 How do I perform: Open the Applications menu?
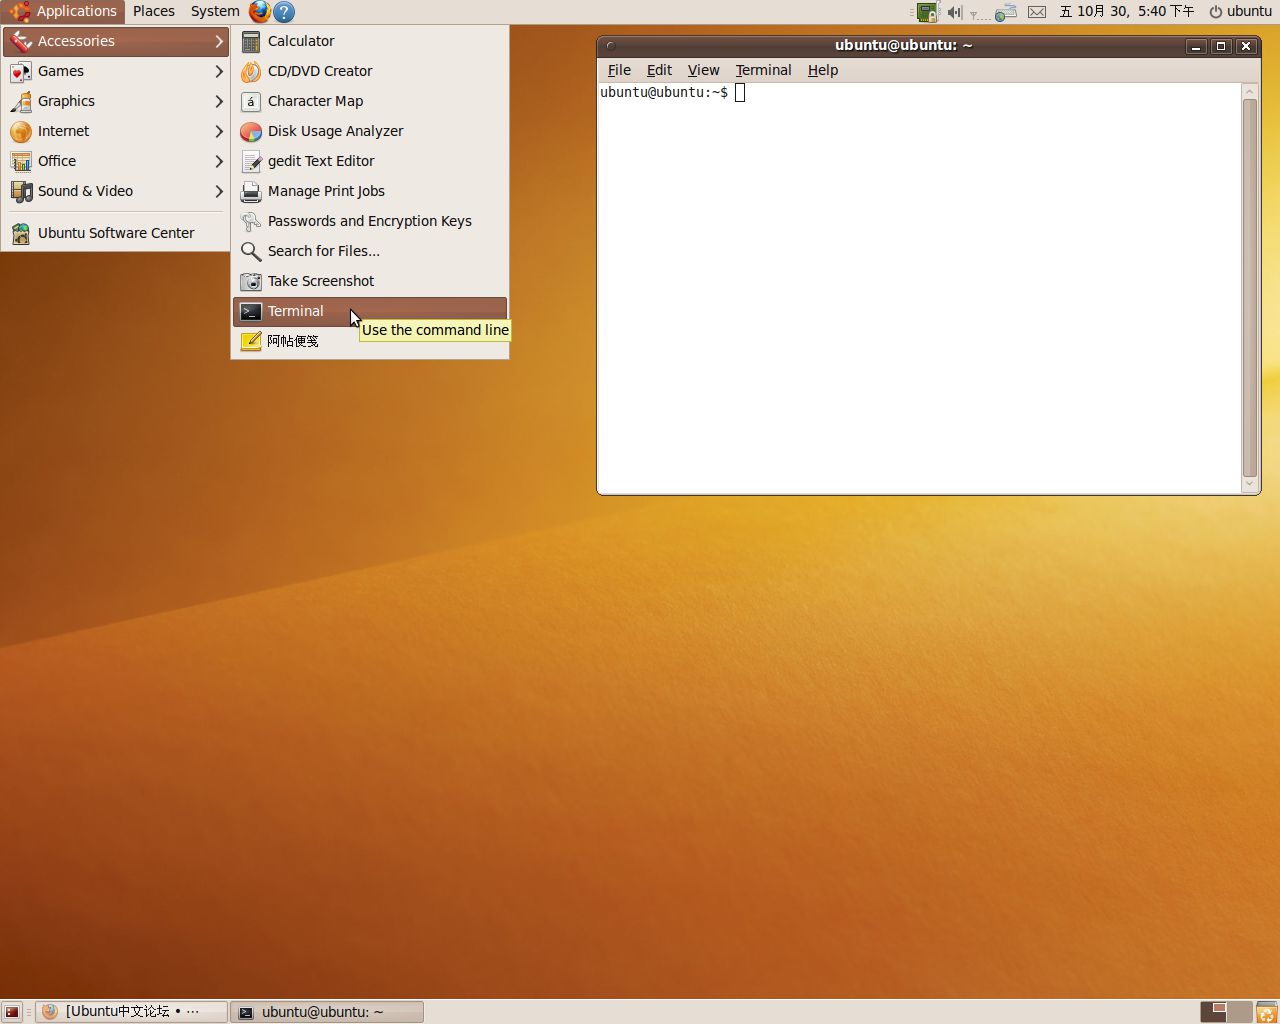click(x=63, y=11)
